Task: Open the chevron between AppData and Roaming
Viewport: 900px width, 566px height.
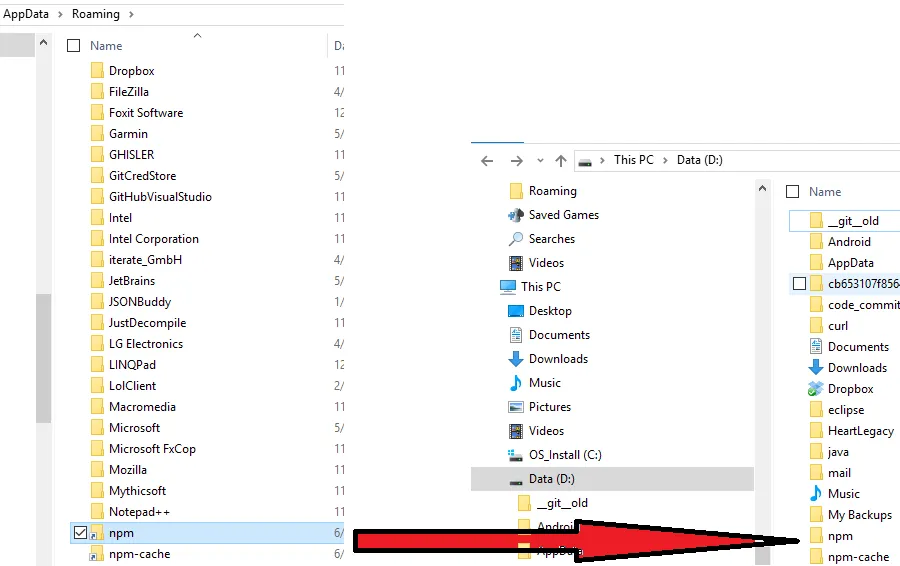Action: 60,14
